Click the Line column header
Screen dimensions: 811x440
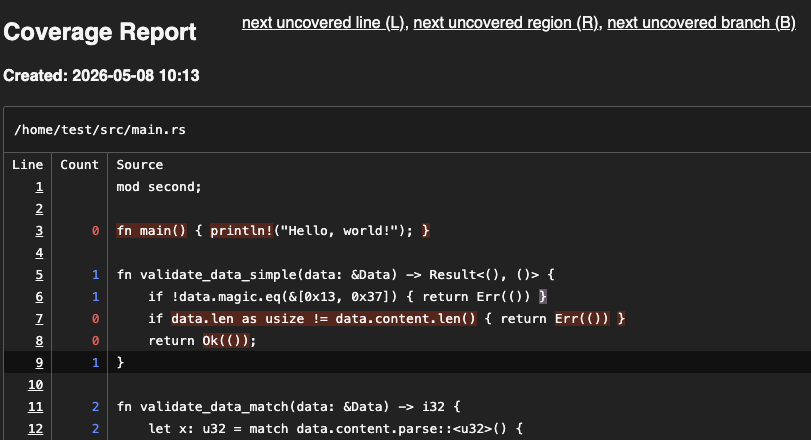point(27,164)
